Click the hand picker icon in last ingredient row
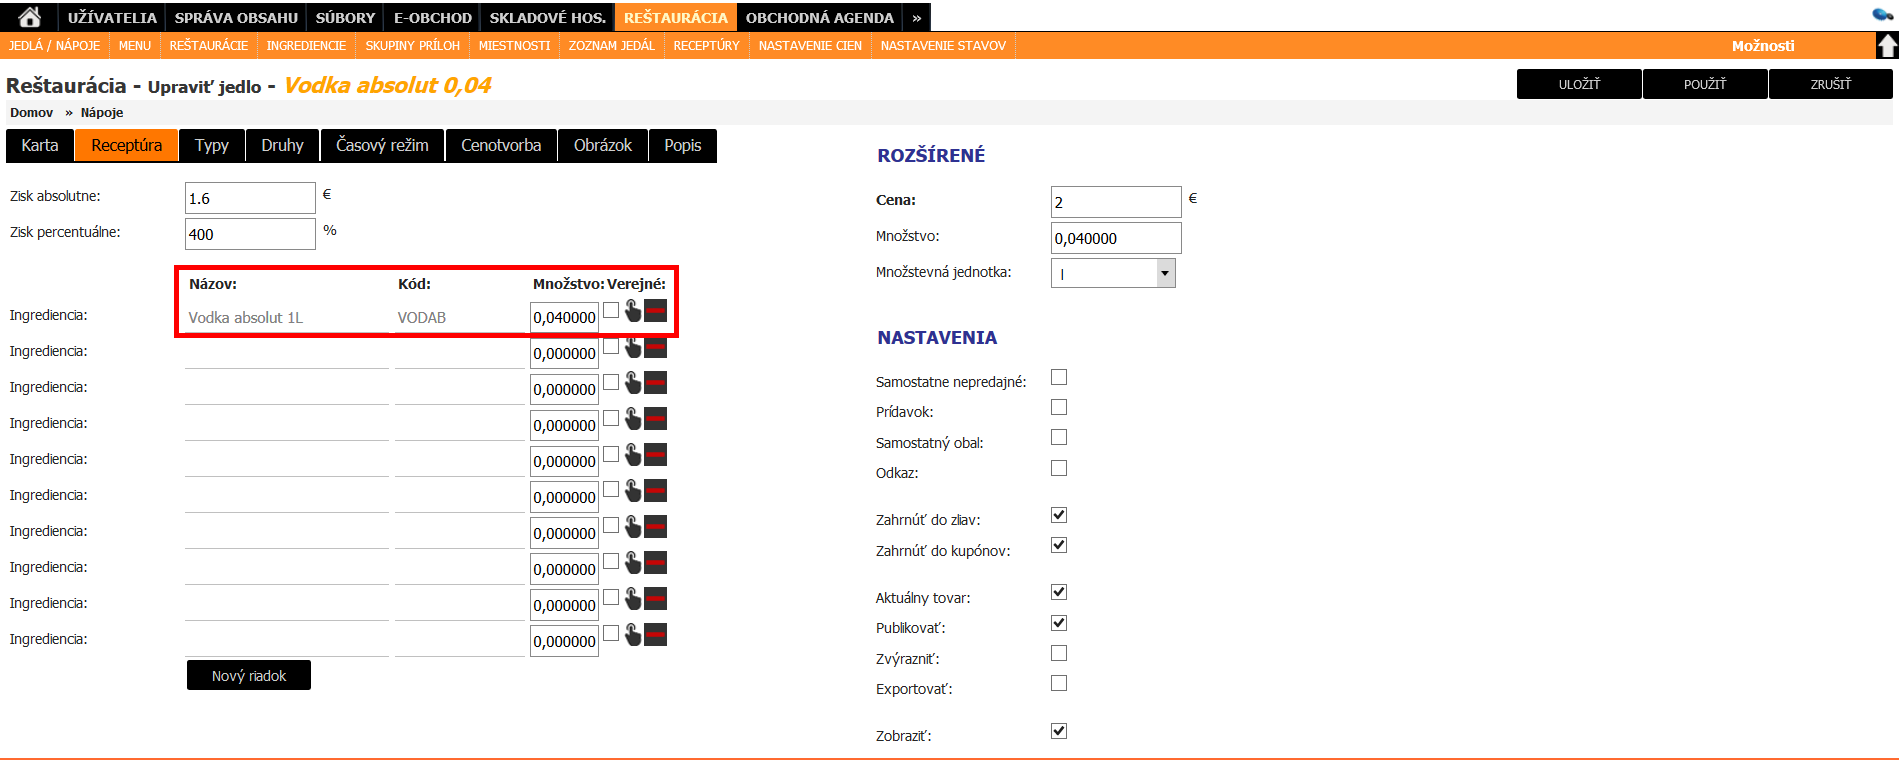1899x760 pixels. coord(633,635)
